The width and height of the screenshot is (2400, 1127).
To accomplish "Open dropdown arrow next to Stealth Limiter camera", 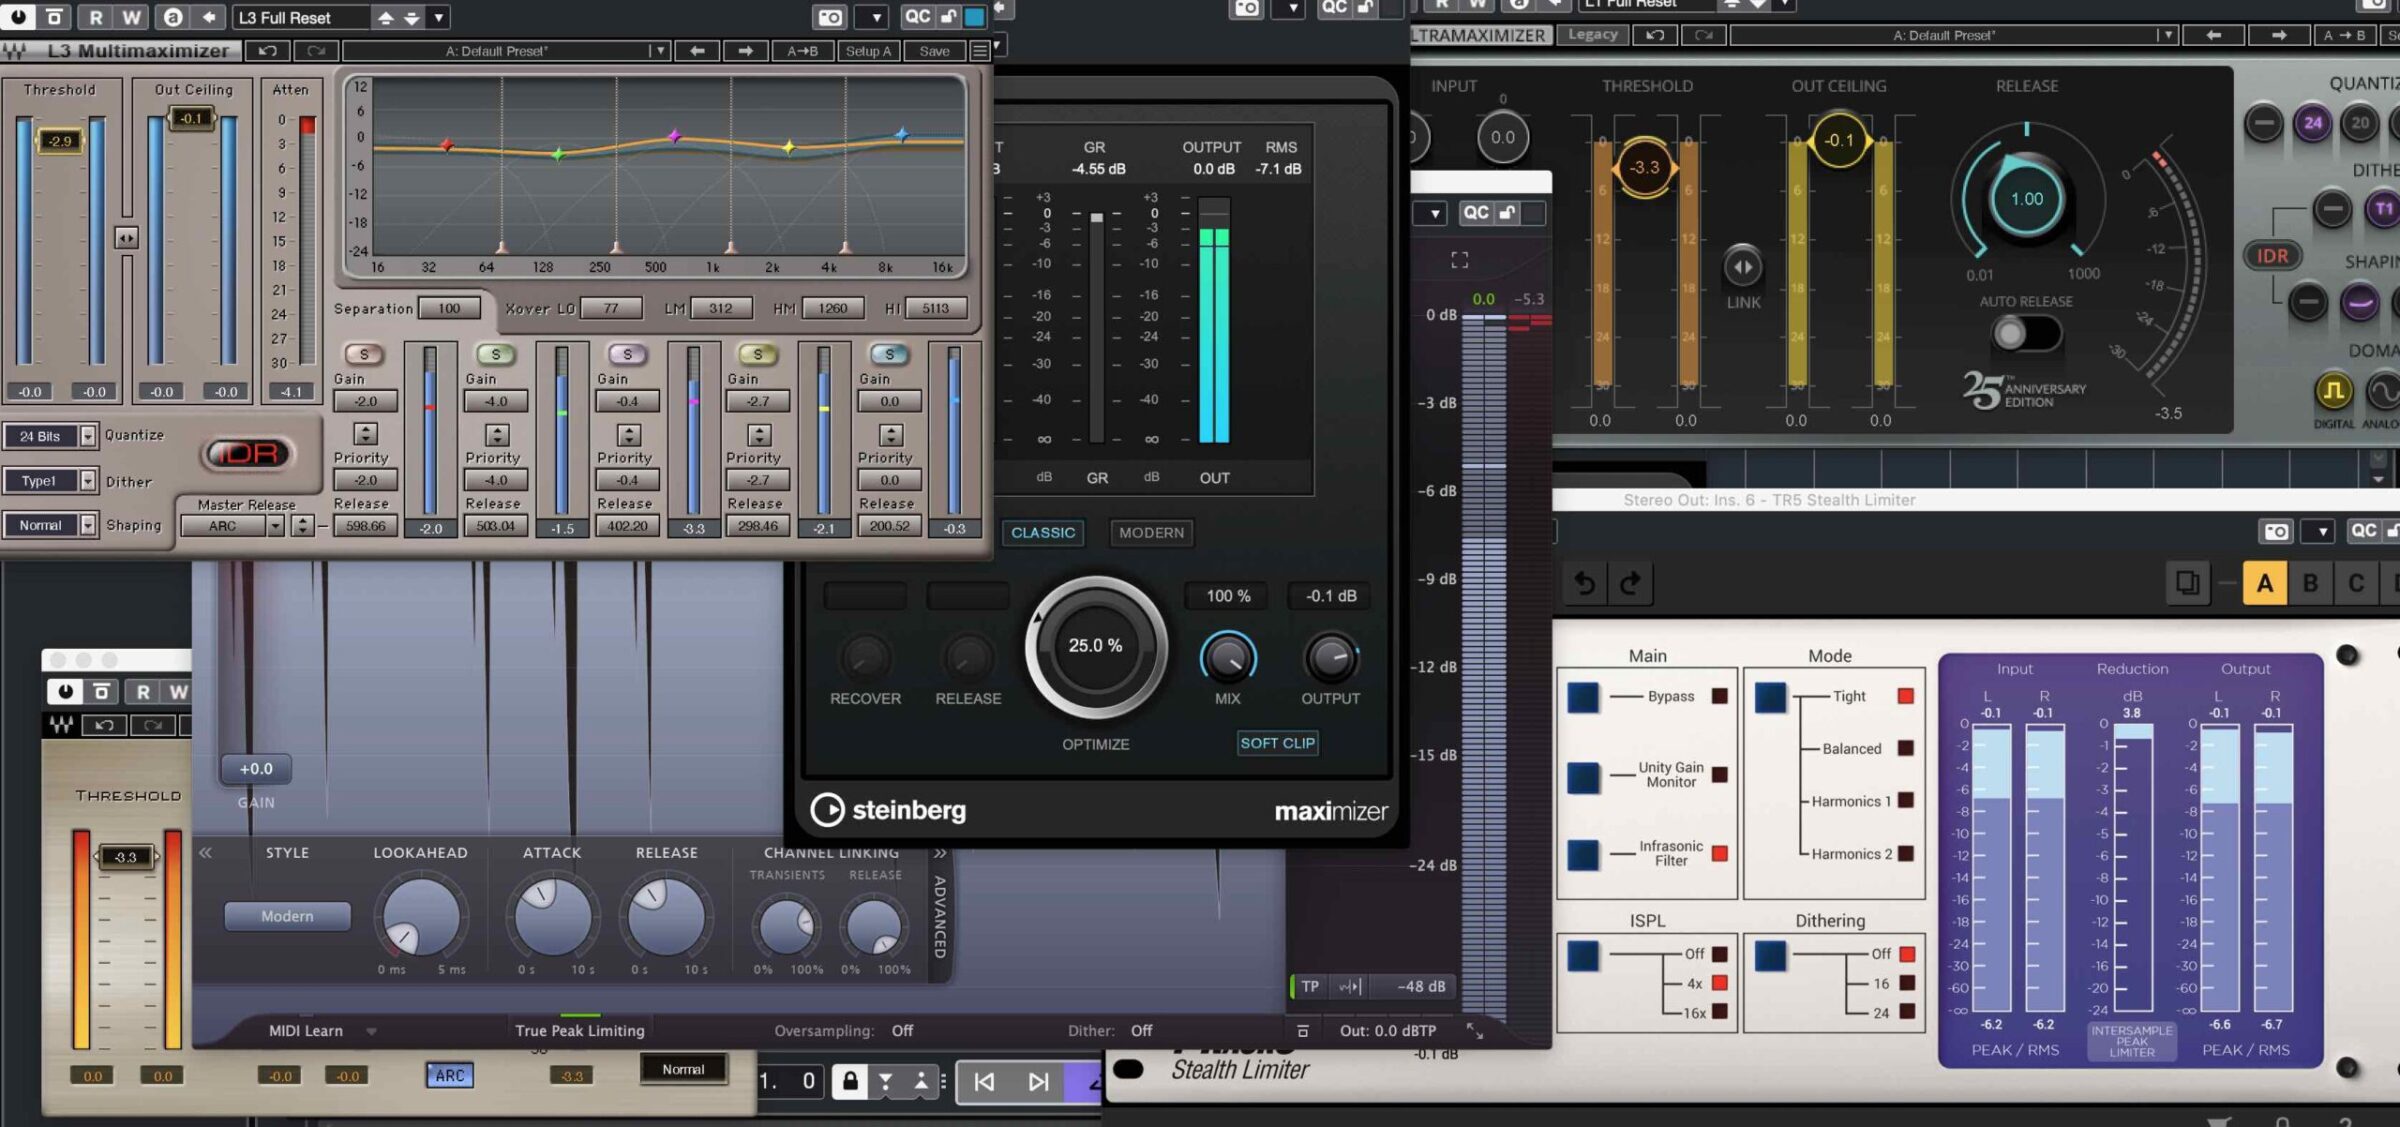I will click(x=2322, y=531).
